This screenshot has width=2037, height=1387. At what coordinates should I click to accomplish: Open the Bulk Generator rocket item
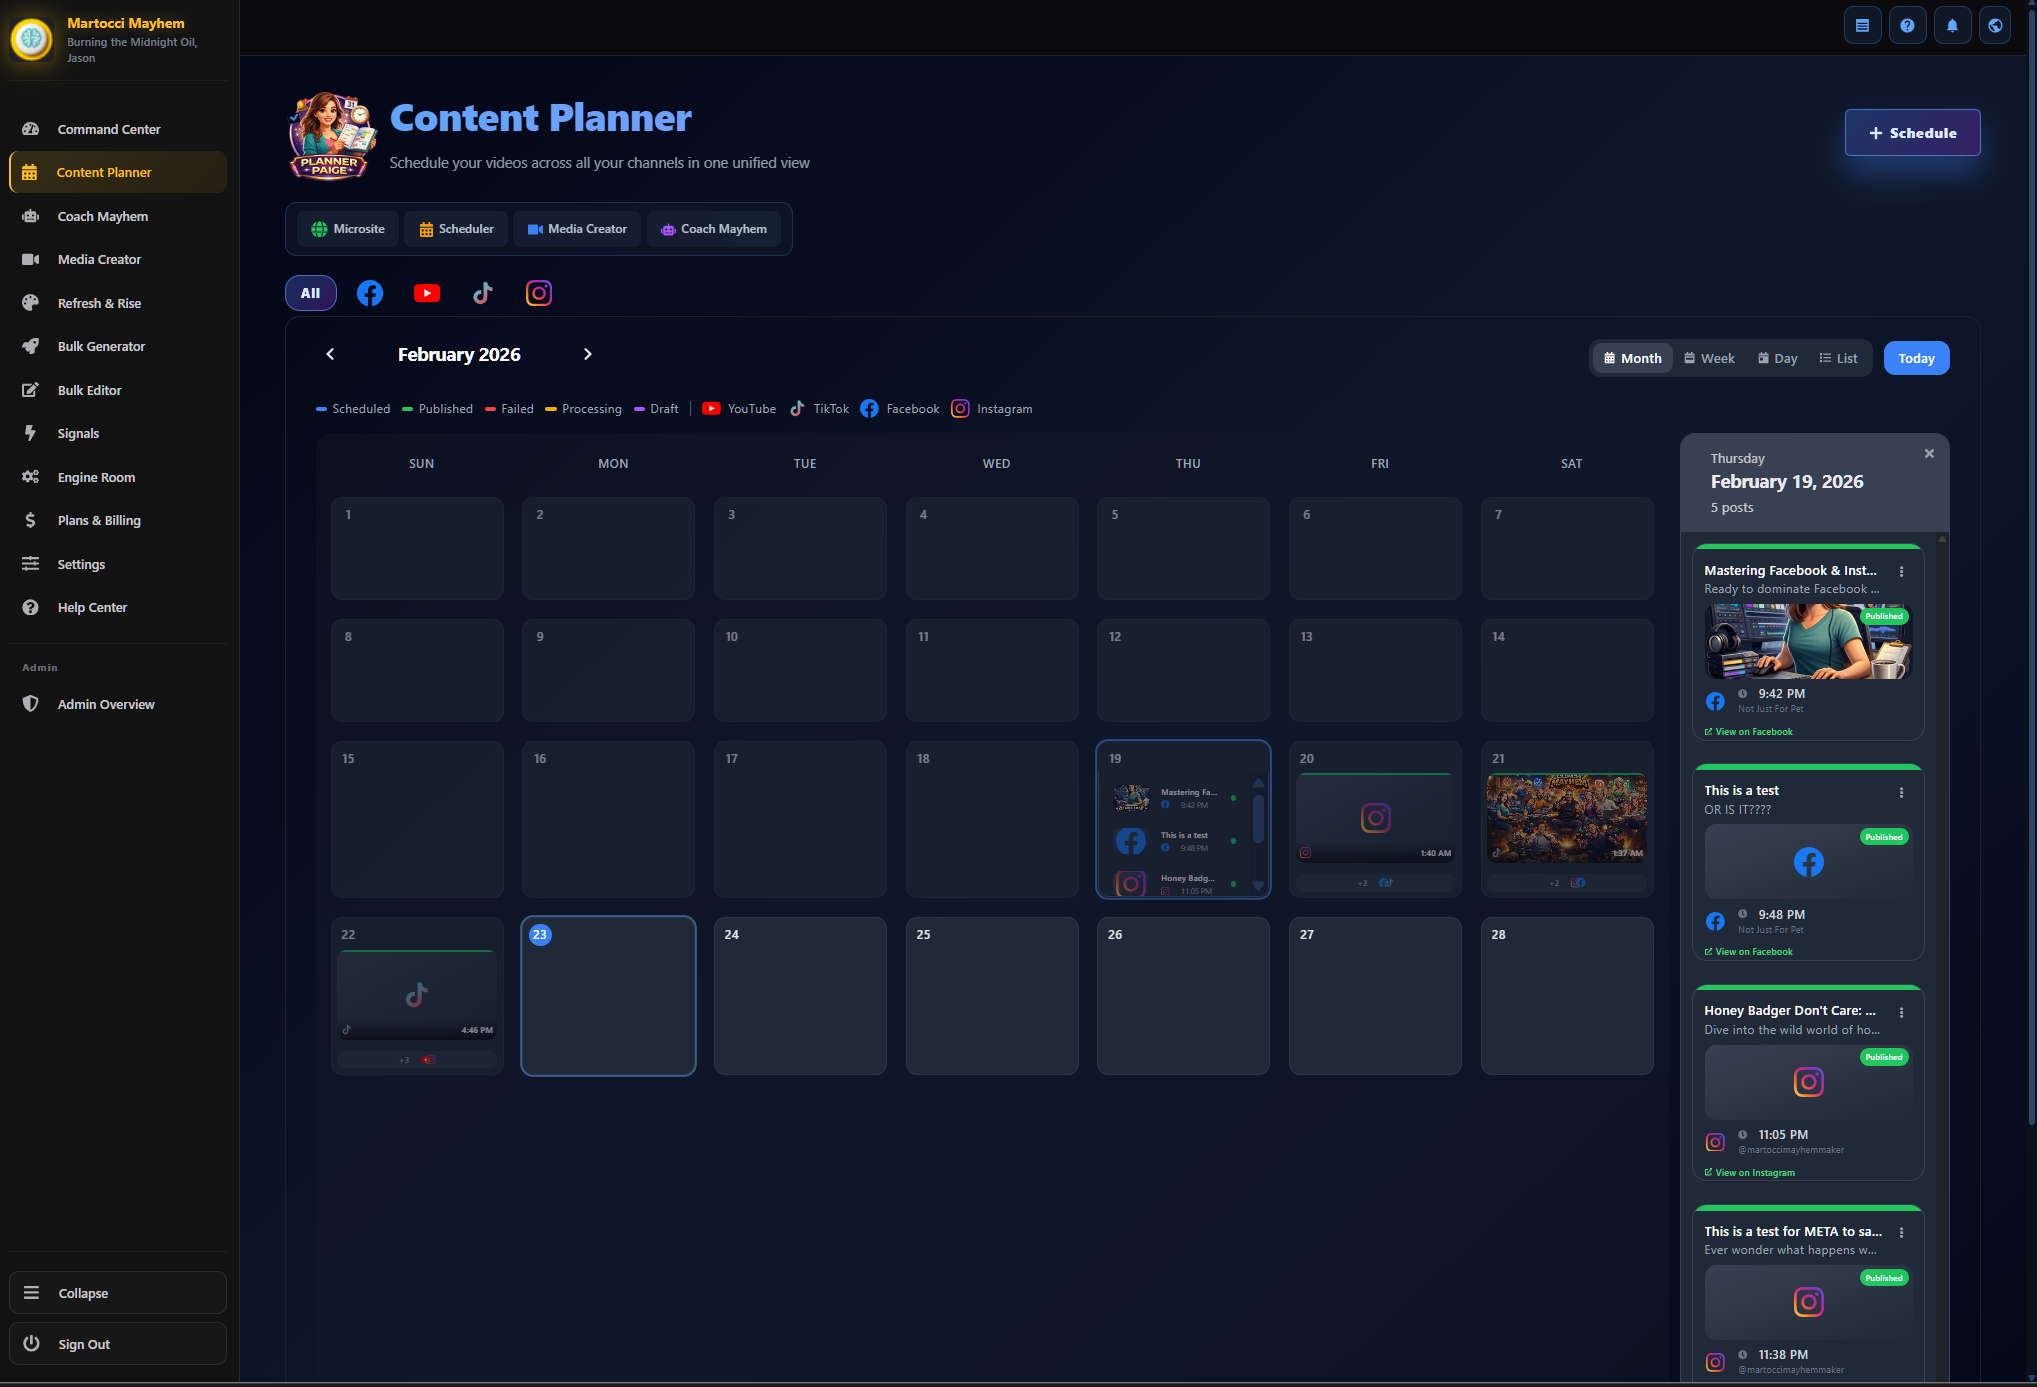101,346
